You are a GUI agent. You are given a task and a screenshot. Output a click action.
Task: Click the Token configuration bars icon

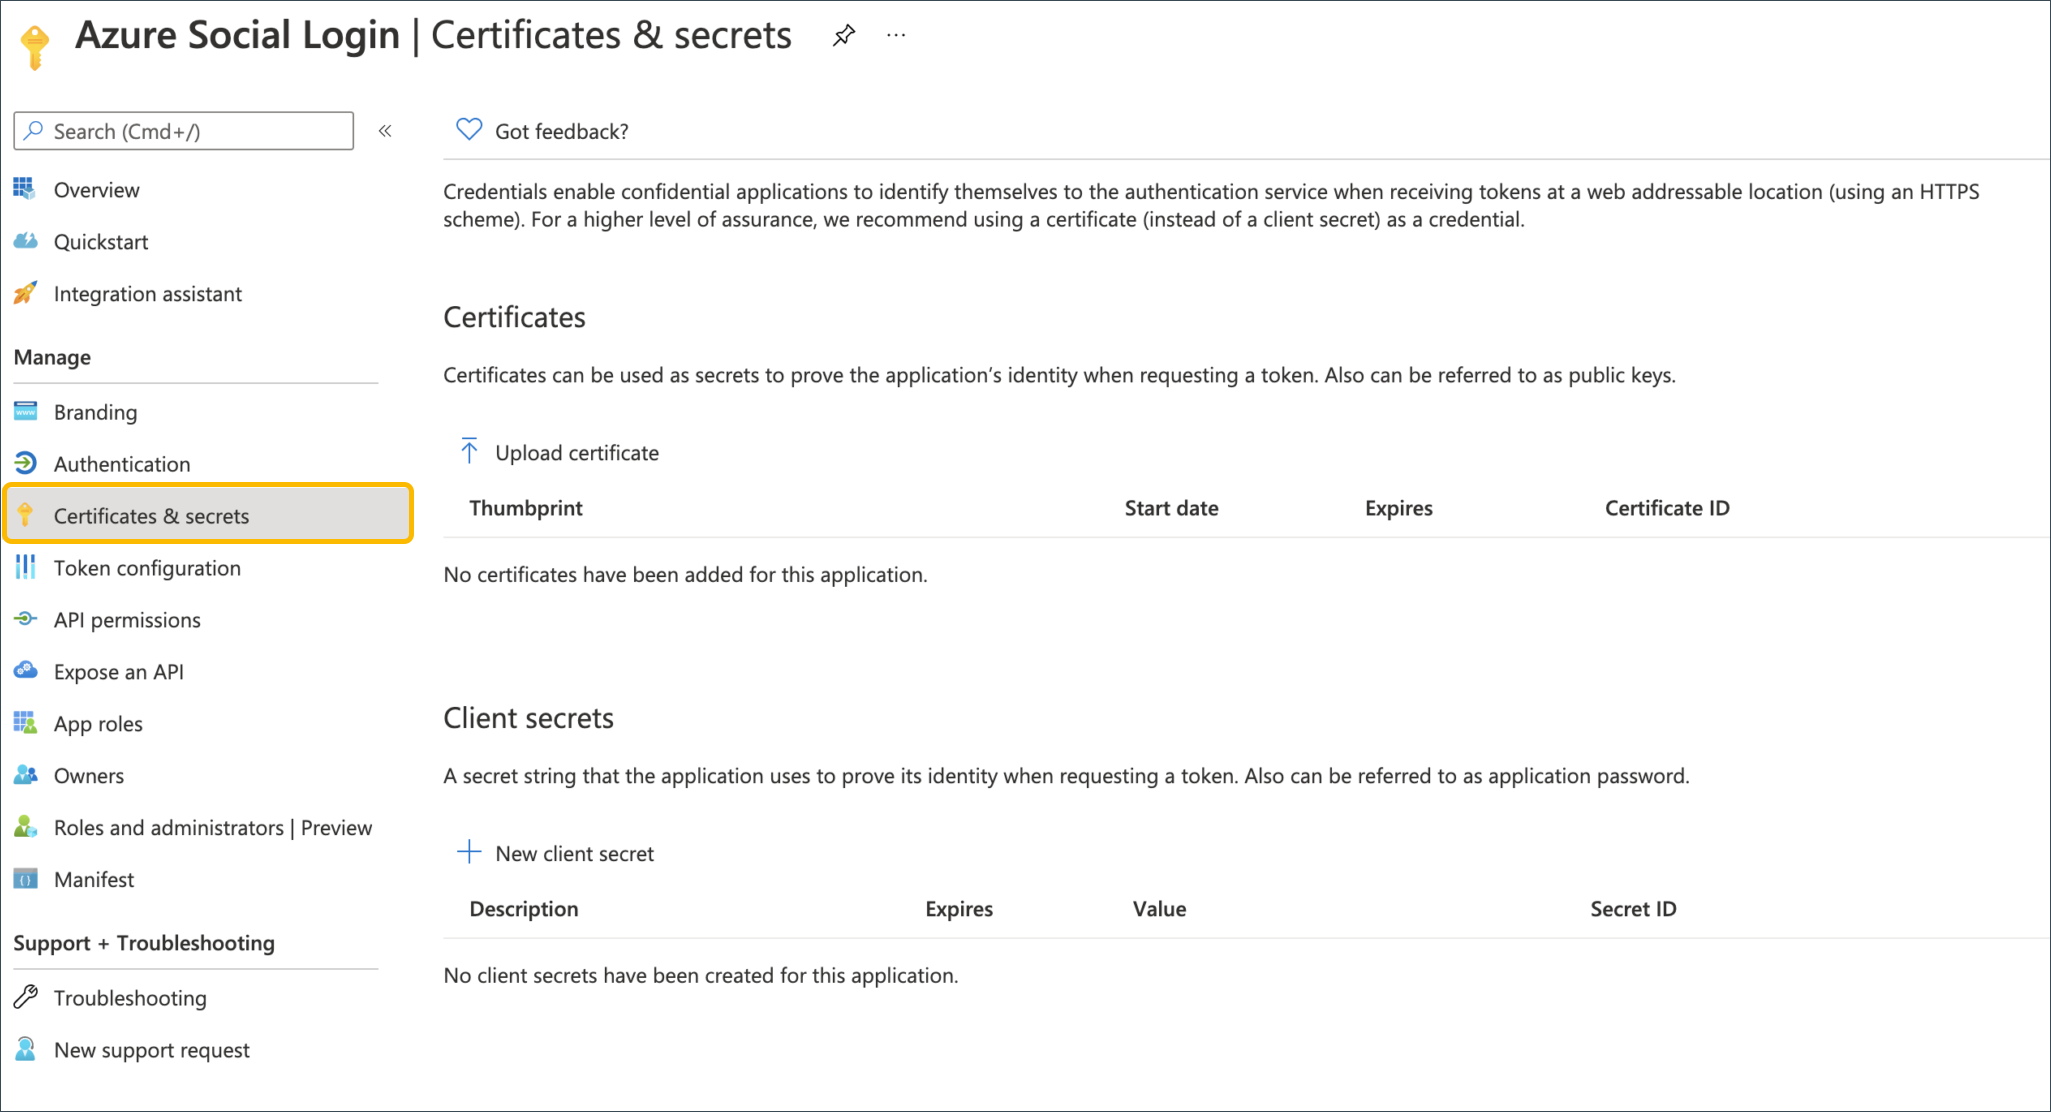pyautogui.click(x=26, y=567)
